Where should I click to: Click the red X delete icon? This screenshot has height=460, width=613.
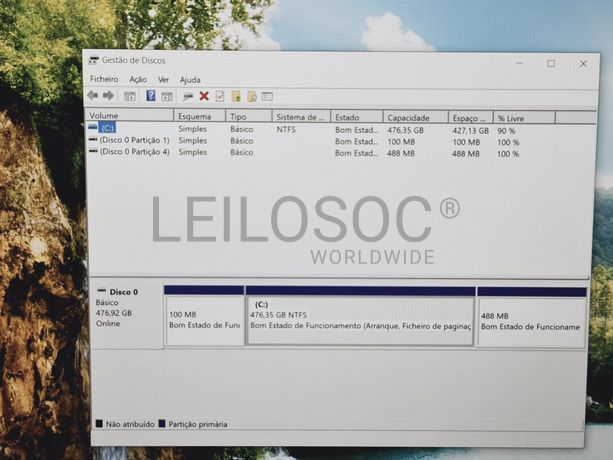tap(204, 96)
